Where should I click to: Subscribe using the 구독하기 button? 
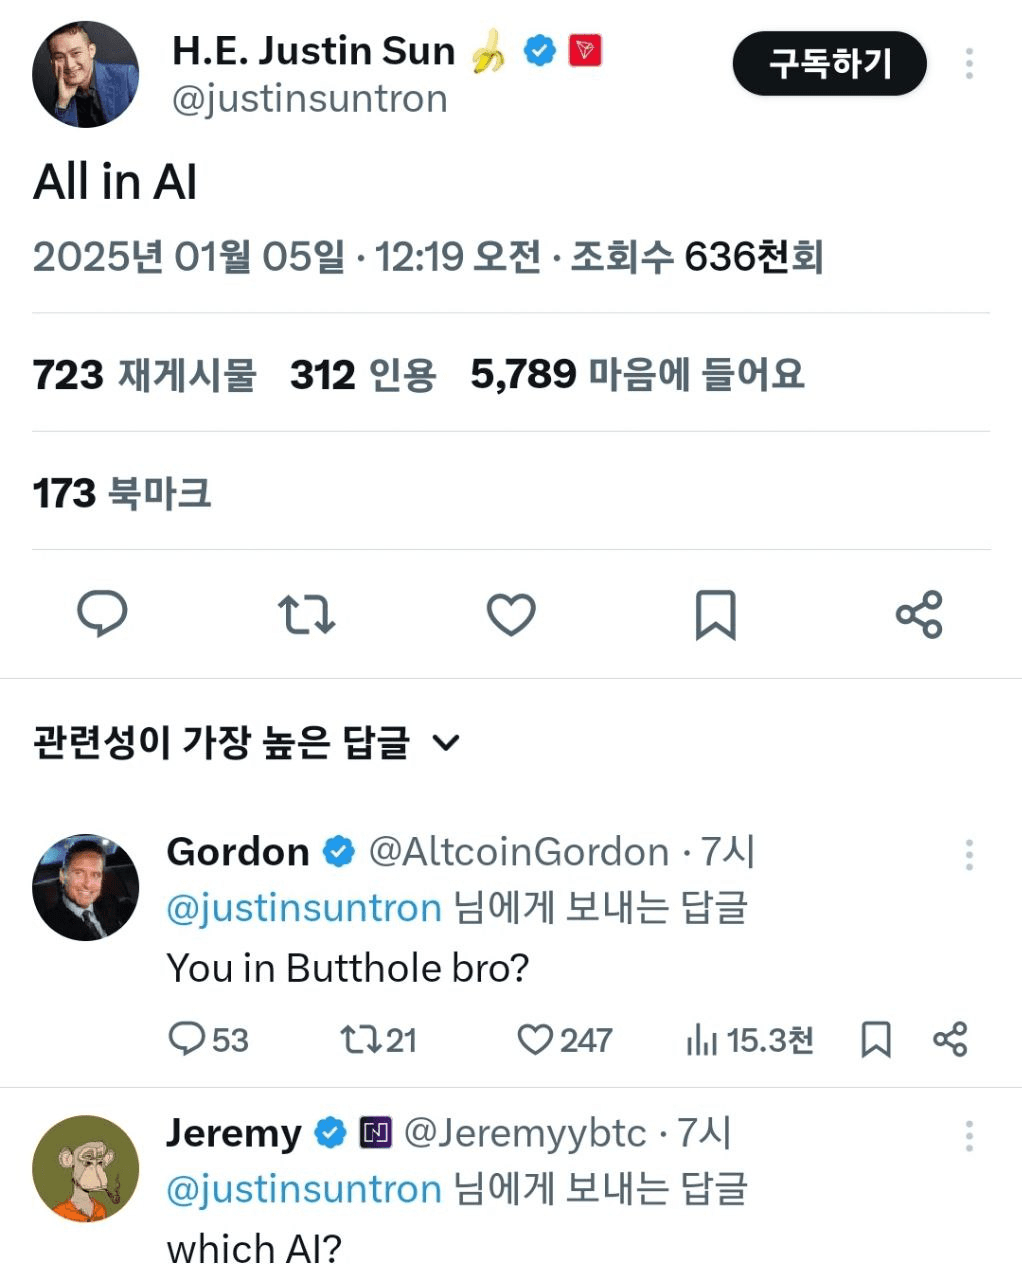click(x=829, y=63)
